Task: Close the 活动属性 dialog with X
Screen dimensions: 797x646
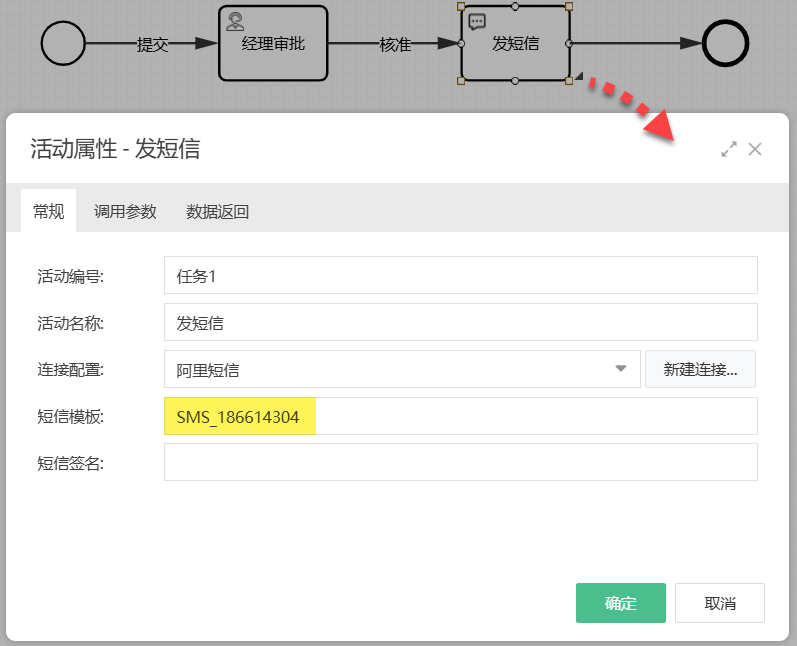Action: pyautogui.click(x=755, y=149)
